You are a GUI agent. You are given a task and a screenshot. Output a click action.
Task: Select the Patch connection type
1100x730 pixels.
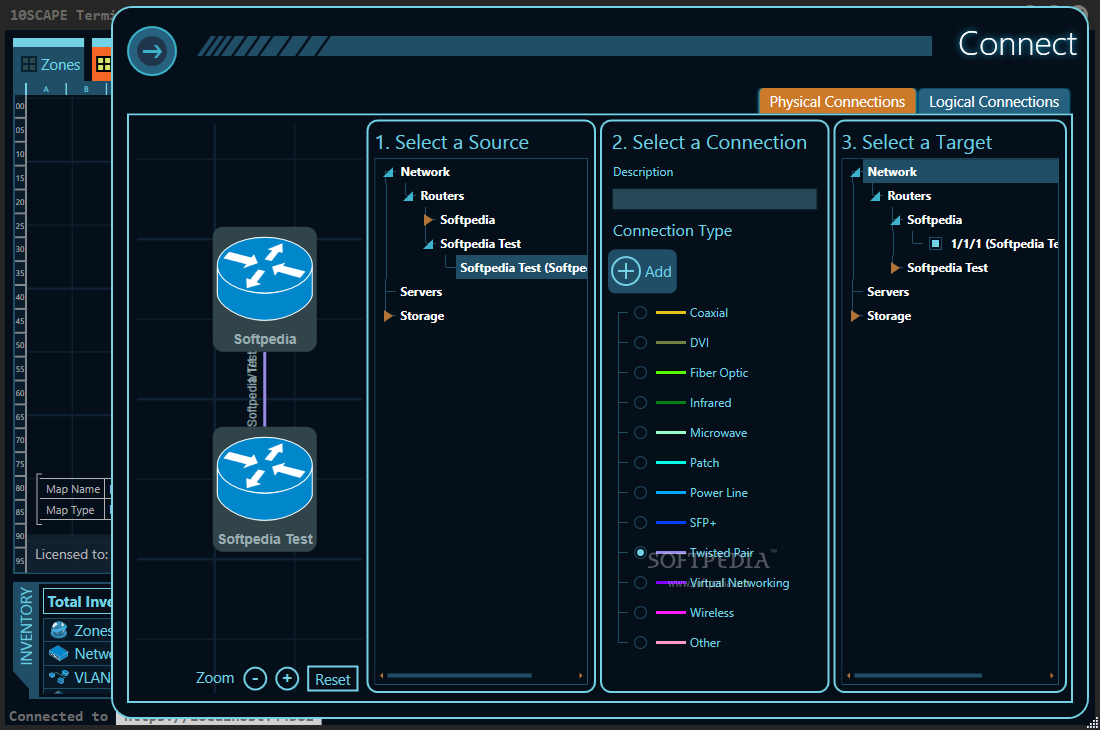[x=640, y=463]
